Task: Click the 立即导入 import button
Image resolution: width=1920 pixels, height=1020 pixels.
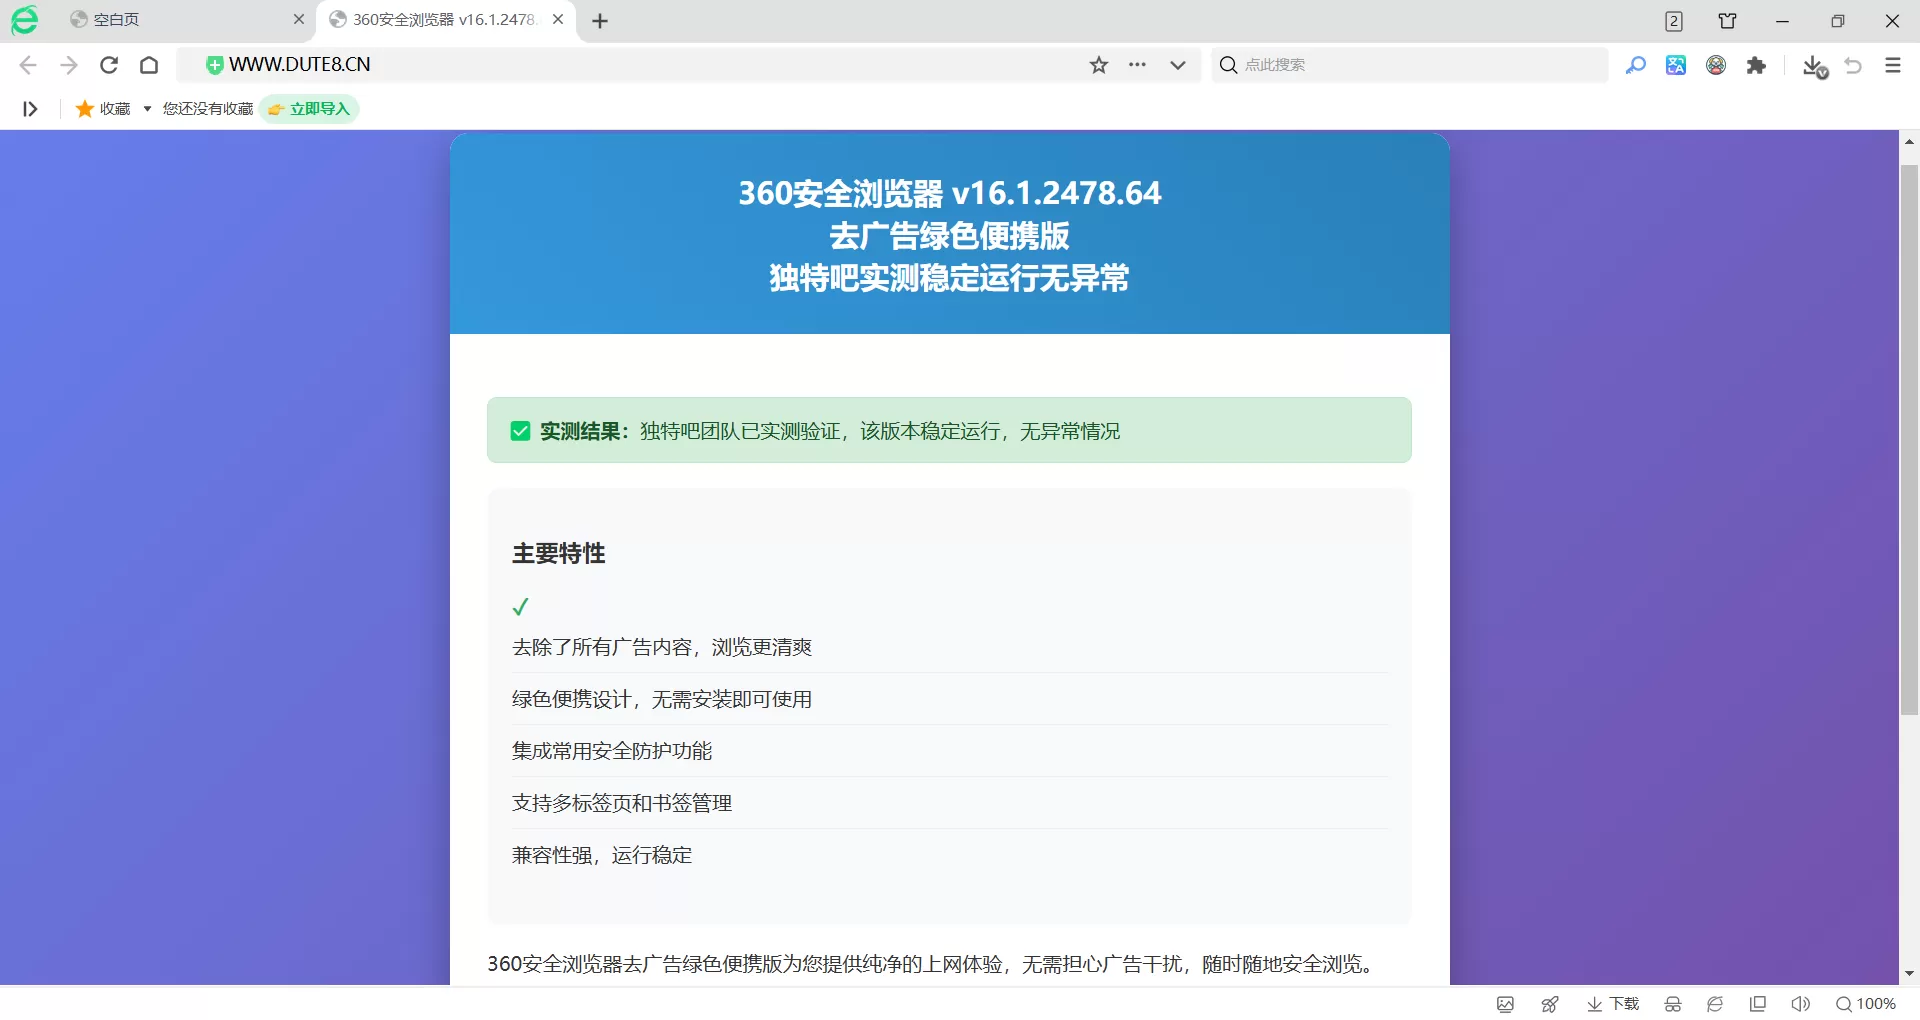Action: (310, 108)
